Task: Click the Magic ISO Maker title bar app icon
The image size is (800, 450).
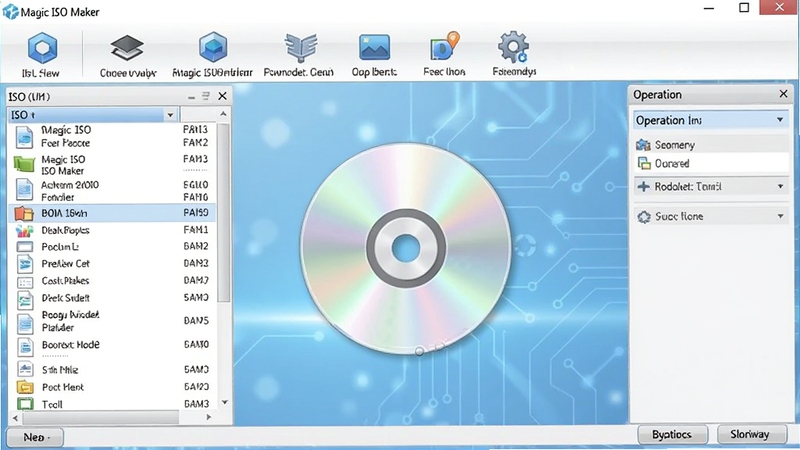Action: click(x=10, y=11)
